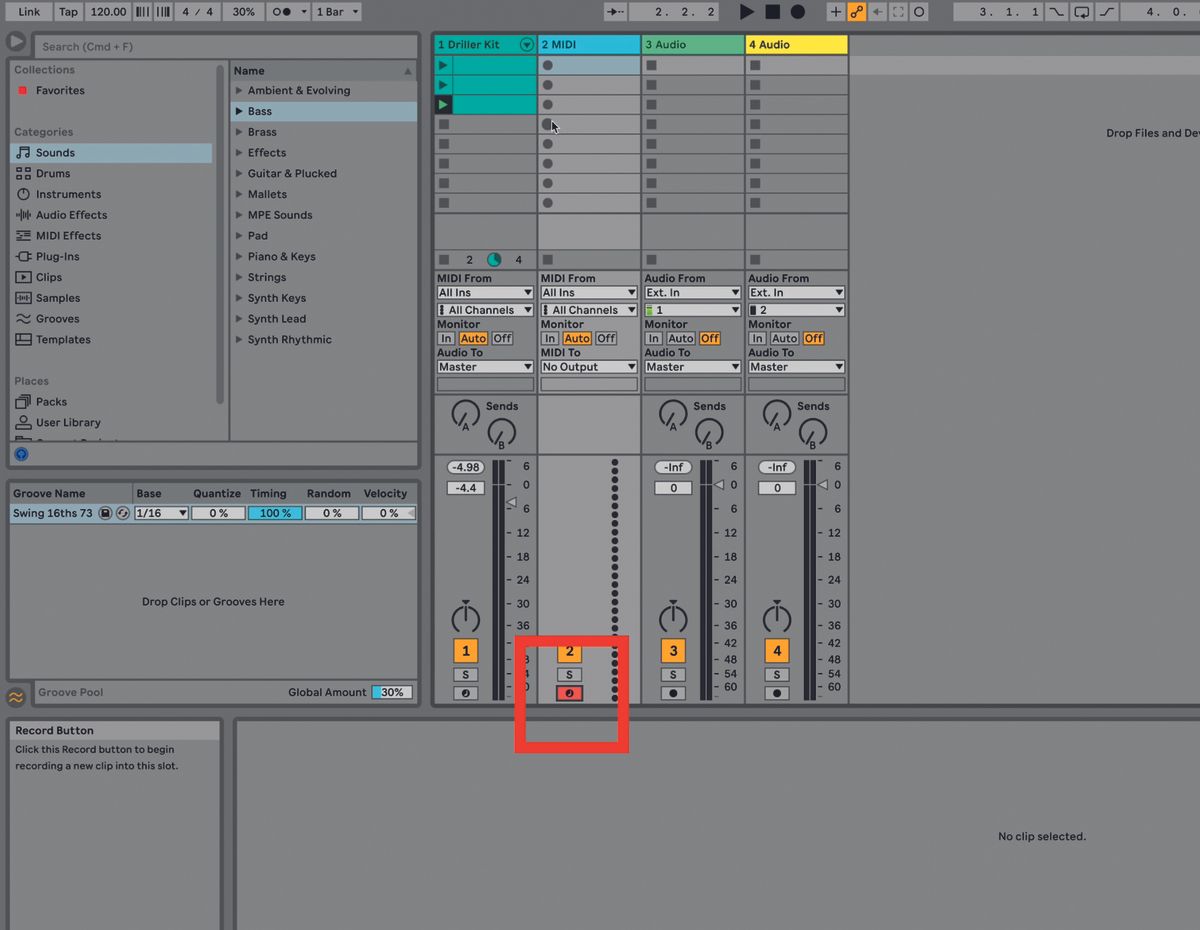Image resolution: width=1200 pixels, height=930 pixels.
Task: Open groove Base 1/16 dropdown
Action: 161,513
